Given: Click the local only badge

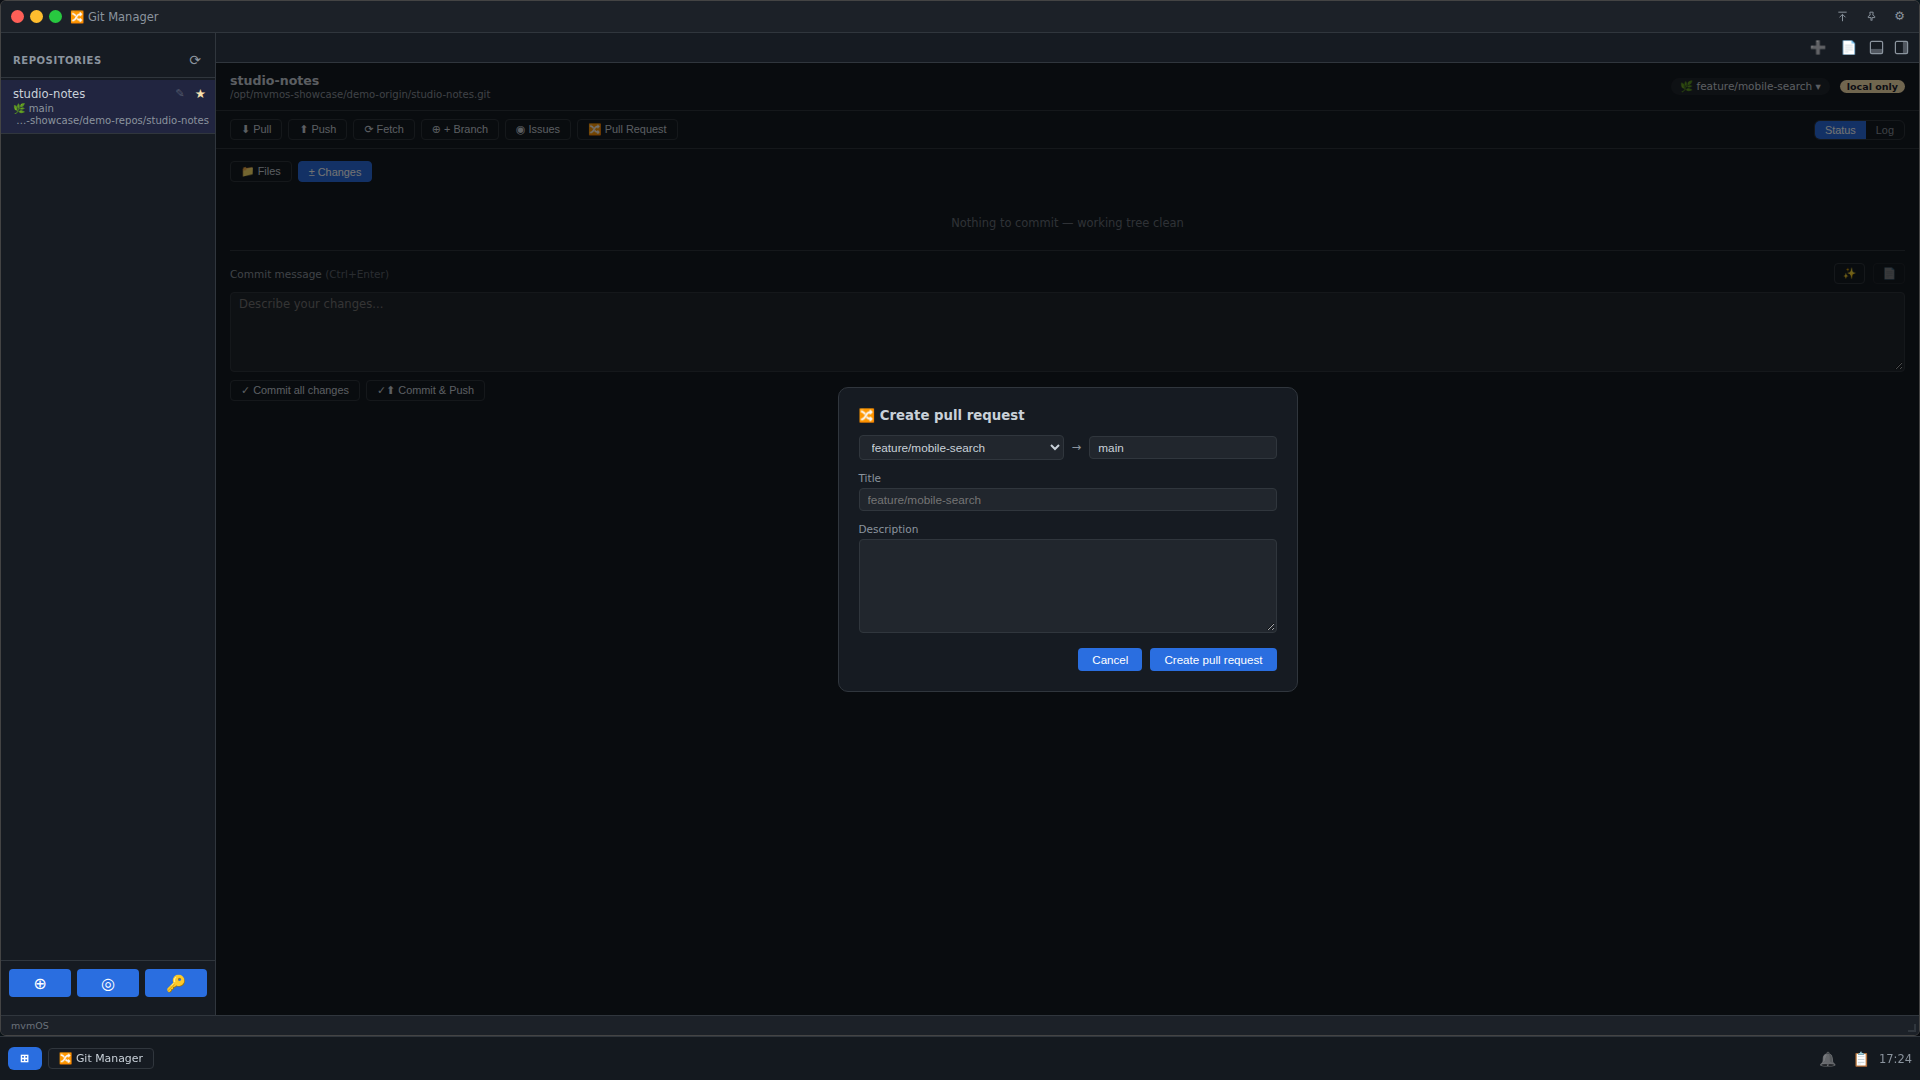Looking at the screenshot, I should tap(1872, 86).
